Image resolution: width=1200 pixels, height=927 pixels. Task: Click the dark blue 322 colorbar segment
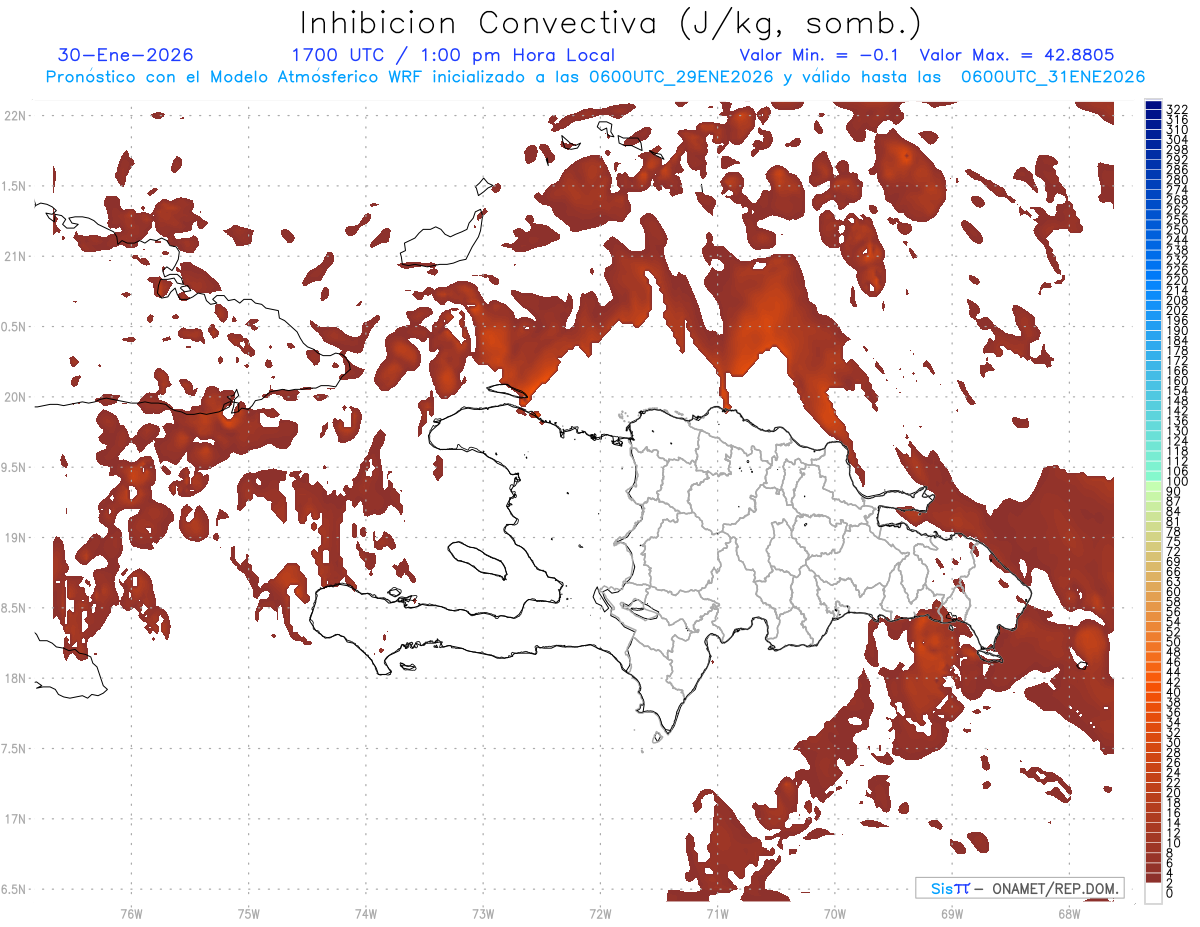[1154, 107]
